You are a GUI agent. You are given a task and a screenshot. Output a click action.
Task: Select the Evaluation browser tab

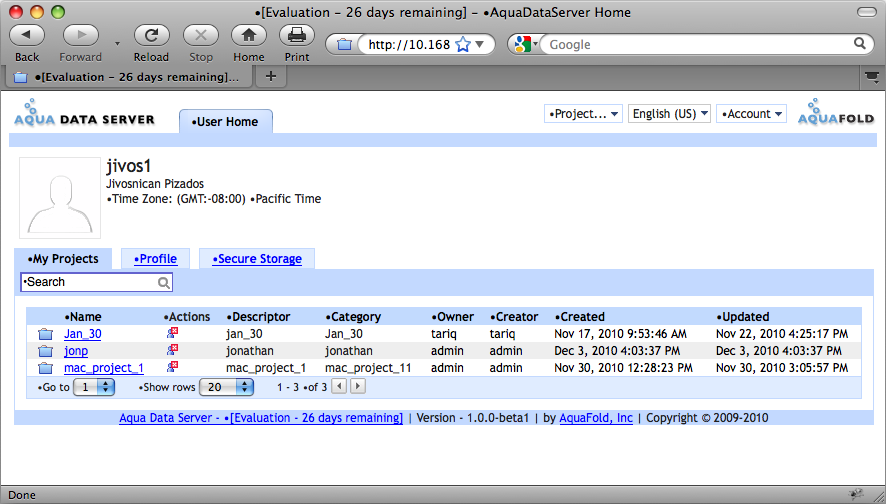click(x=128, y=77)
